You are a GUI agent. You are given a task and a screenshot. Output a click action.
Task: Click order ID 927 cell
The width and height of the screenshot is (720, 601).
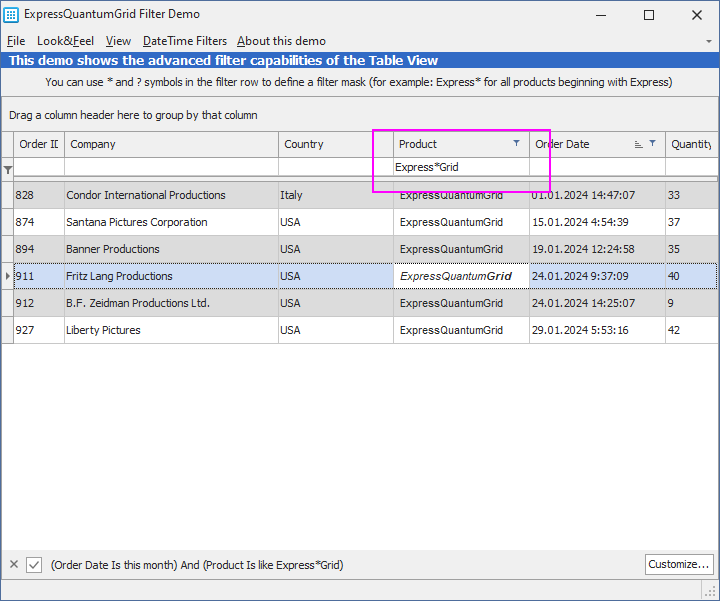pos(39,330)
